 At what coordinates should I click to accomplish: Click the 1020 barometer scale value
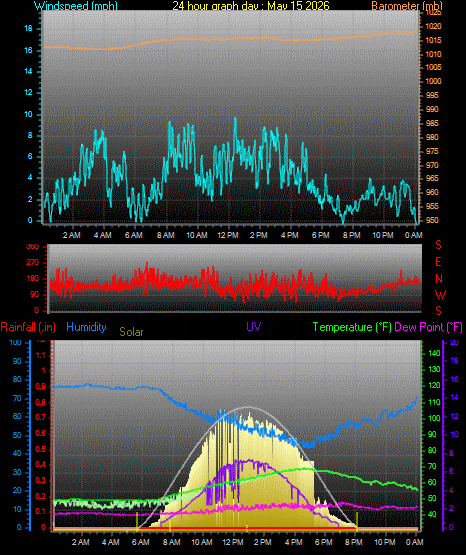433,26
